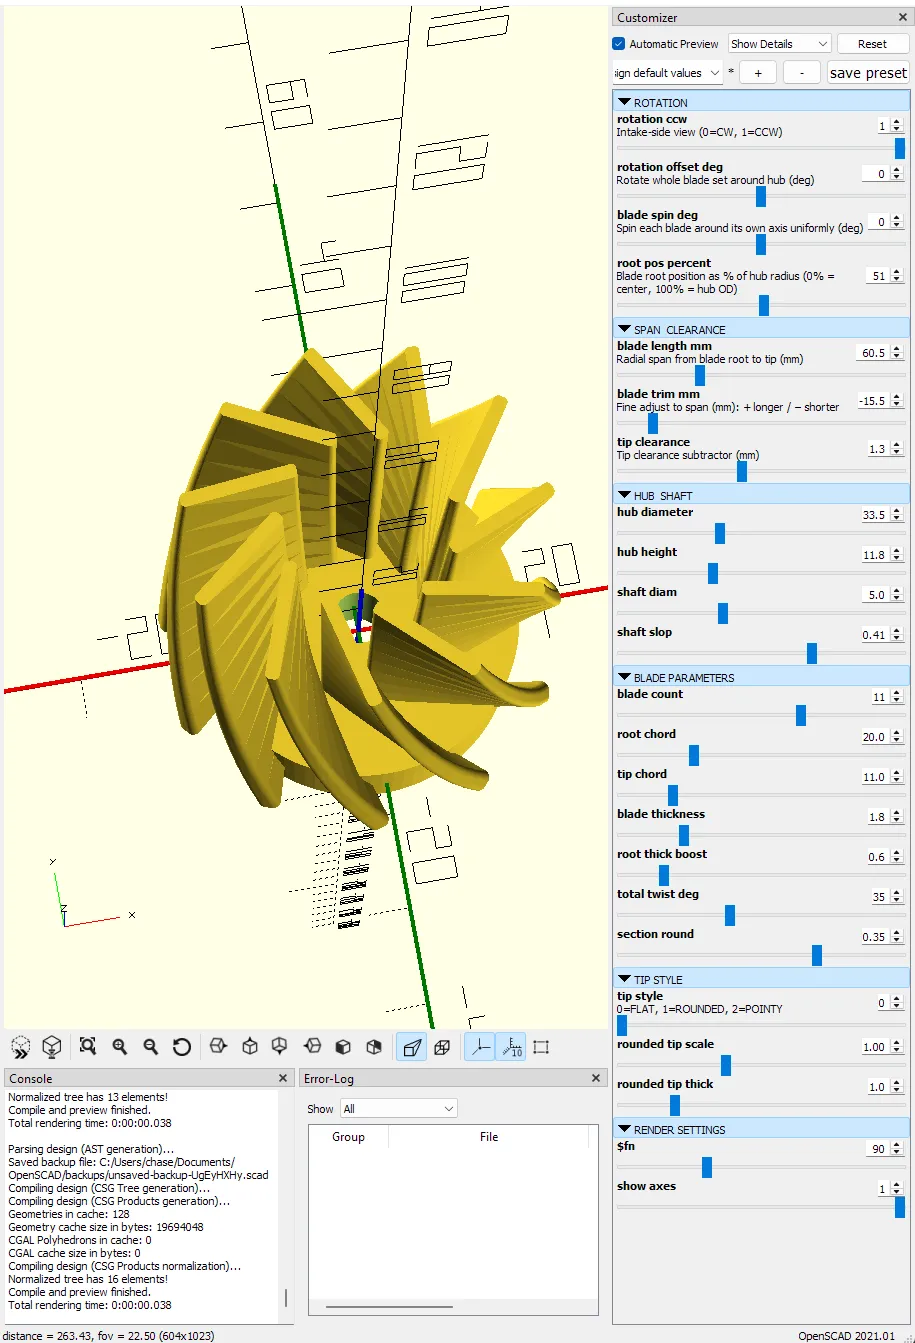Viewport: 915px width, 1343px height.
Task: Zoom out using the magnifier minus icon
Action: [x=151, y=1047]
